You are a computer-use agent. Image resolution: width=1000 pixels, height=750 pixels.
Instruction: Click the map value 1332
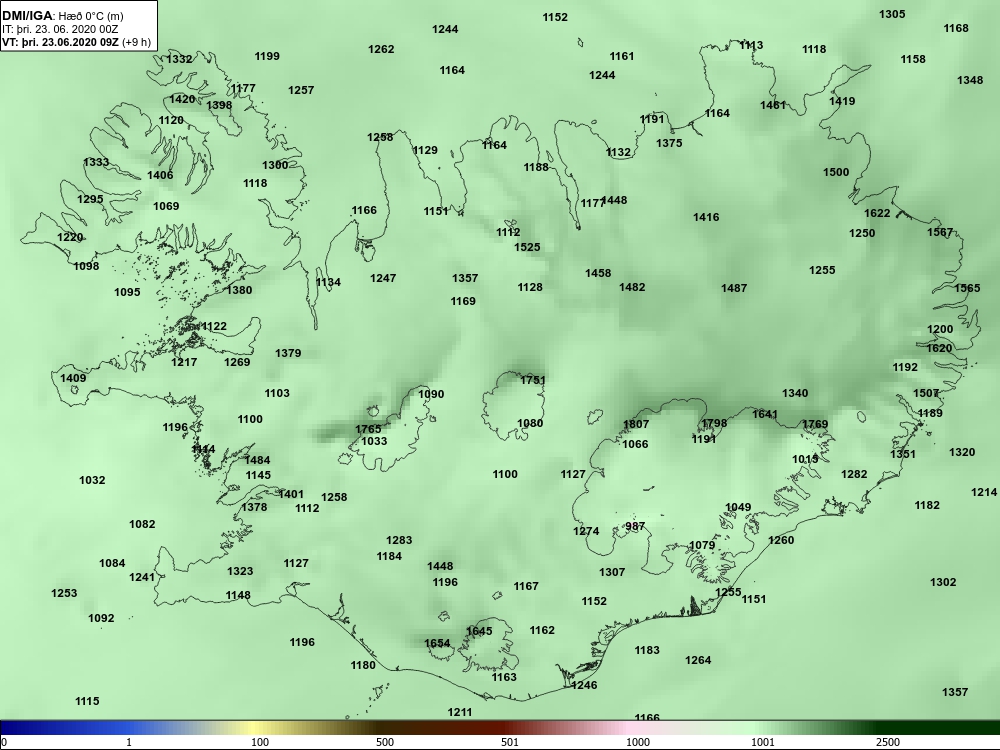point(179,59)
